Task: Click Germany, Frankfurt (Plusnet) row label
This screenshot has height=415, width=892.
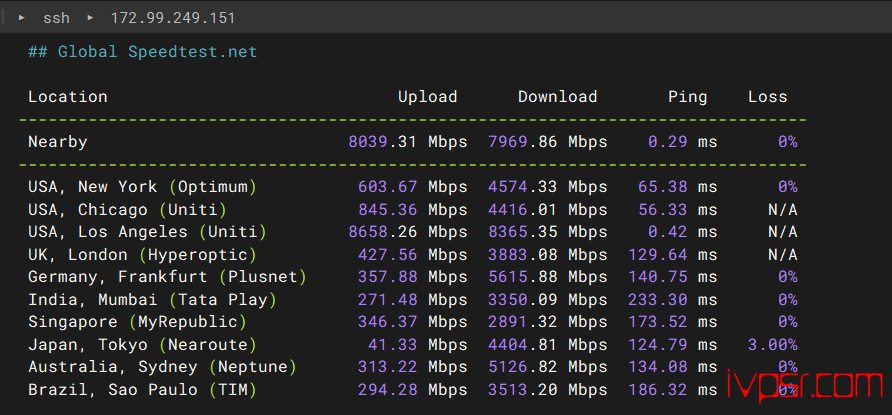Action: (167, 277)
